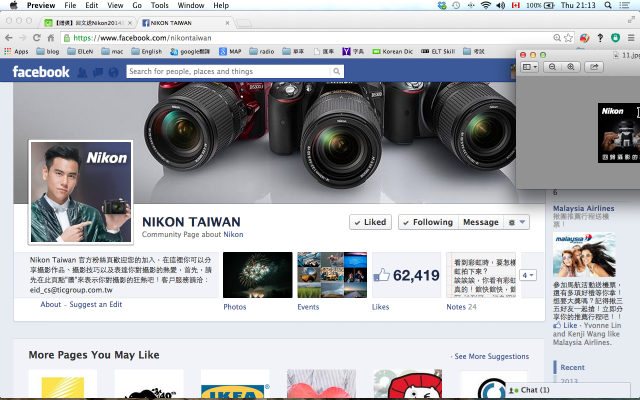Click the Message button
This screenshot has height=400, width=640.
481,222
